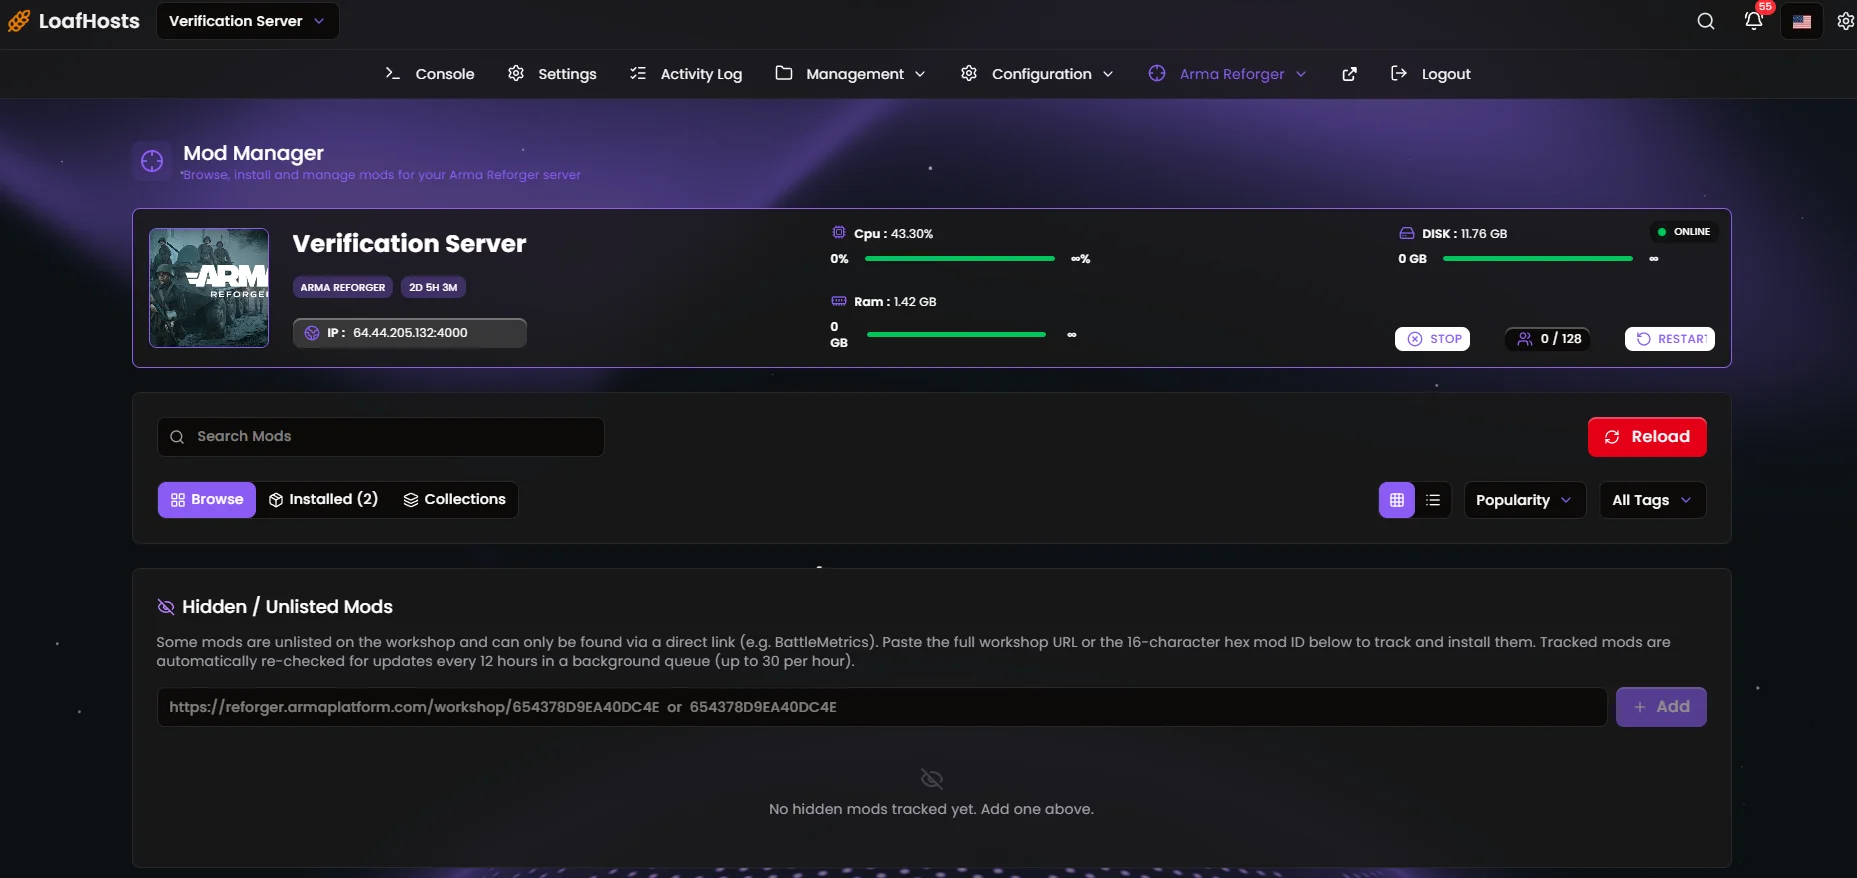Open the Popularity sort dropdown
Viewport: 1857px width, 878px height.
pos(1525,500)
